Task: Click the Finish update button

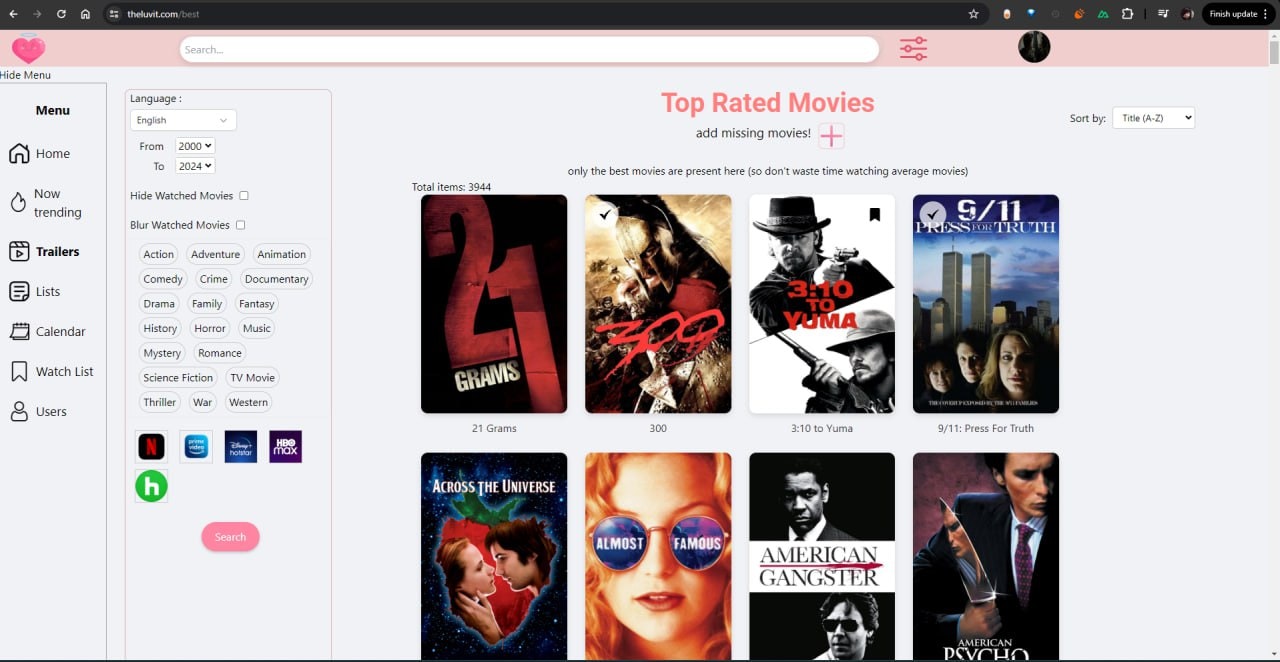Action: [x=1233, y=14]
